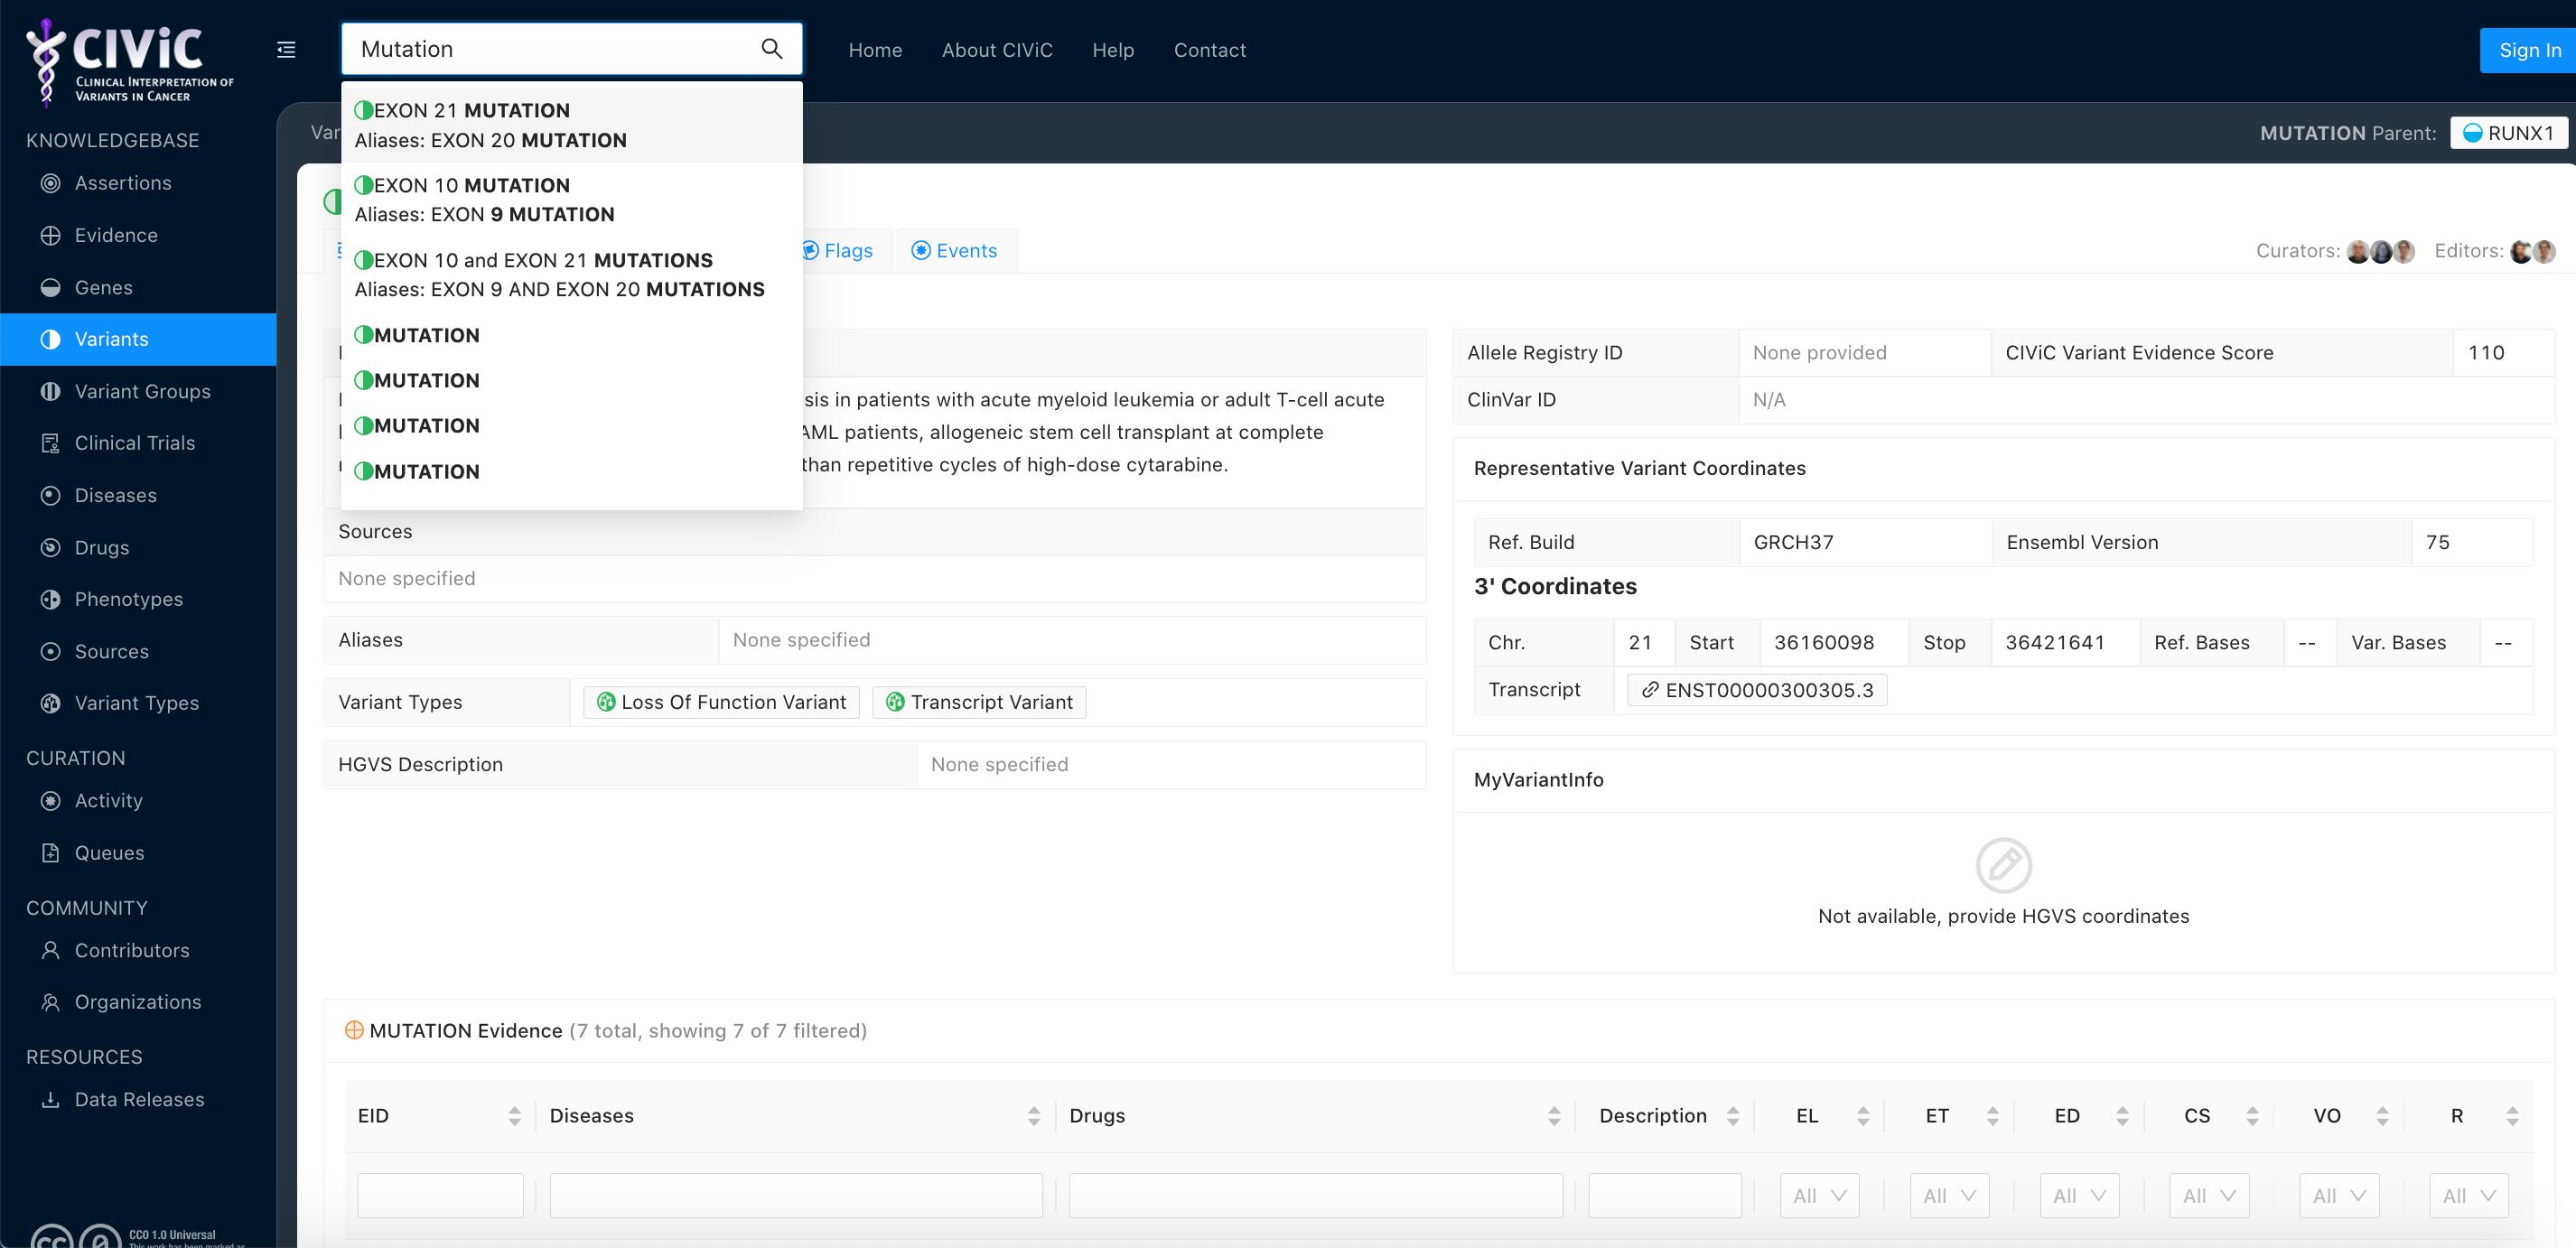Sort evidence table by ED column
The width and height of the screenshot is (2576, 1248).
2122,1116
